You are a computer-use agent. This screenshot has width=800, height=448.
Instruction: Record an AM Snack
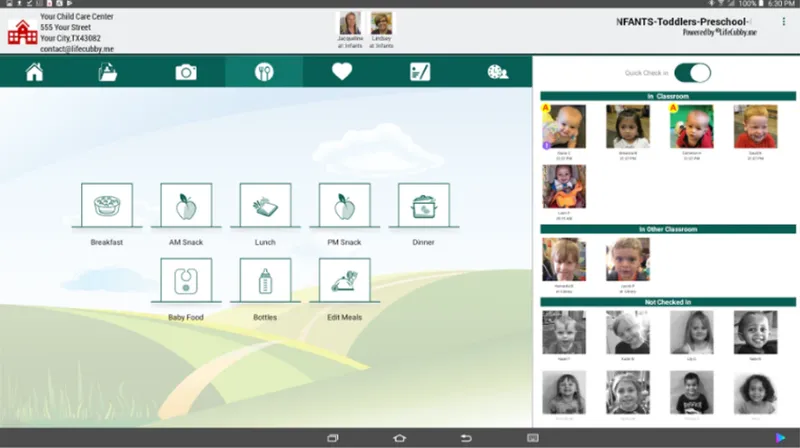click(x=186, y=205)
